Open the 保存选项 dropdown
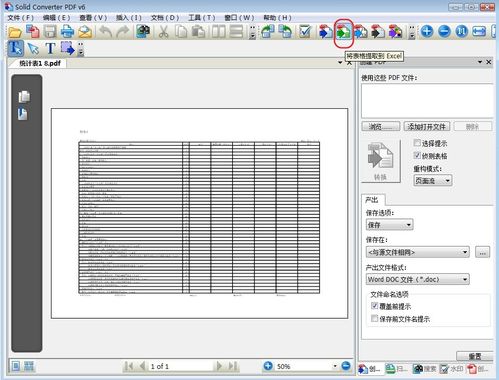Viewport: 499px width, 380px height. tap(389, 225)
